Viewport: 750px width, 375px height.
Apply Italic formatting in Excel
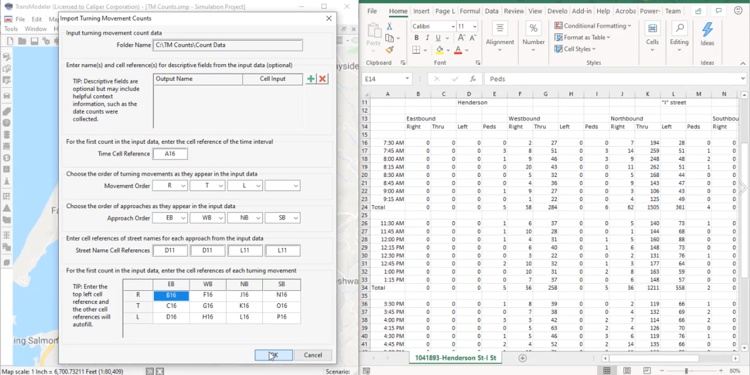pyautogui.click(x=427, y=38)
